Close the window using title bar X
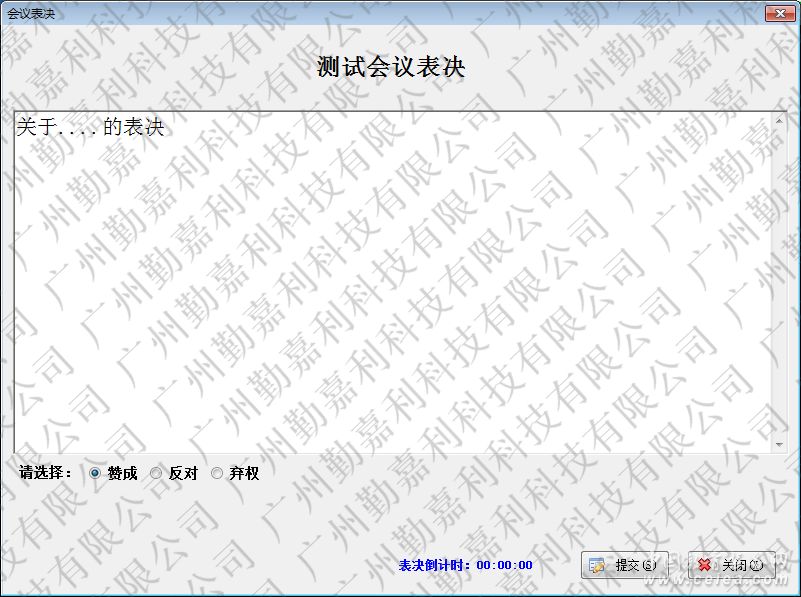Viewport: 801px width, 597px height. [x=779, y=13]
